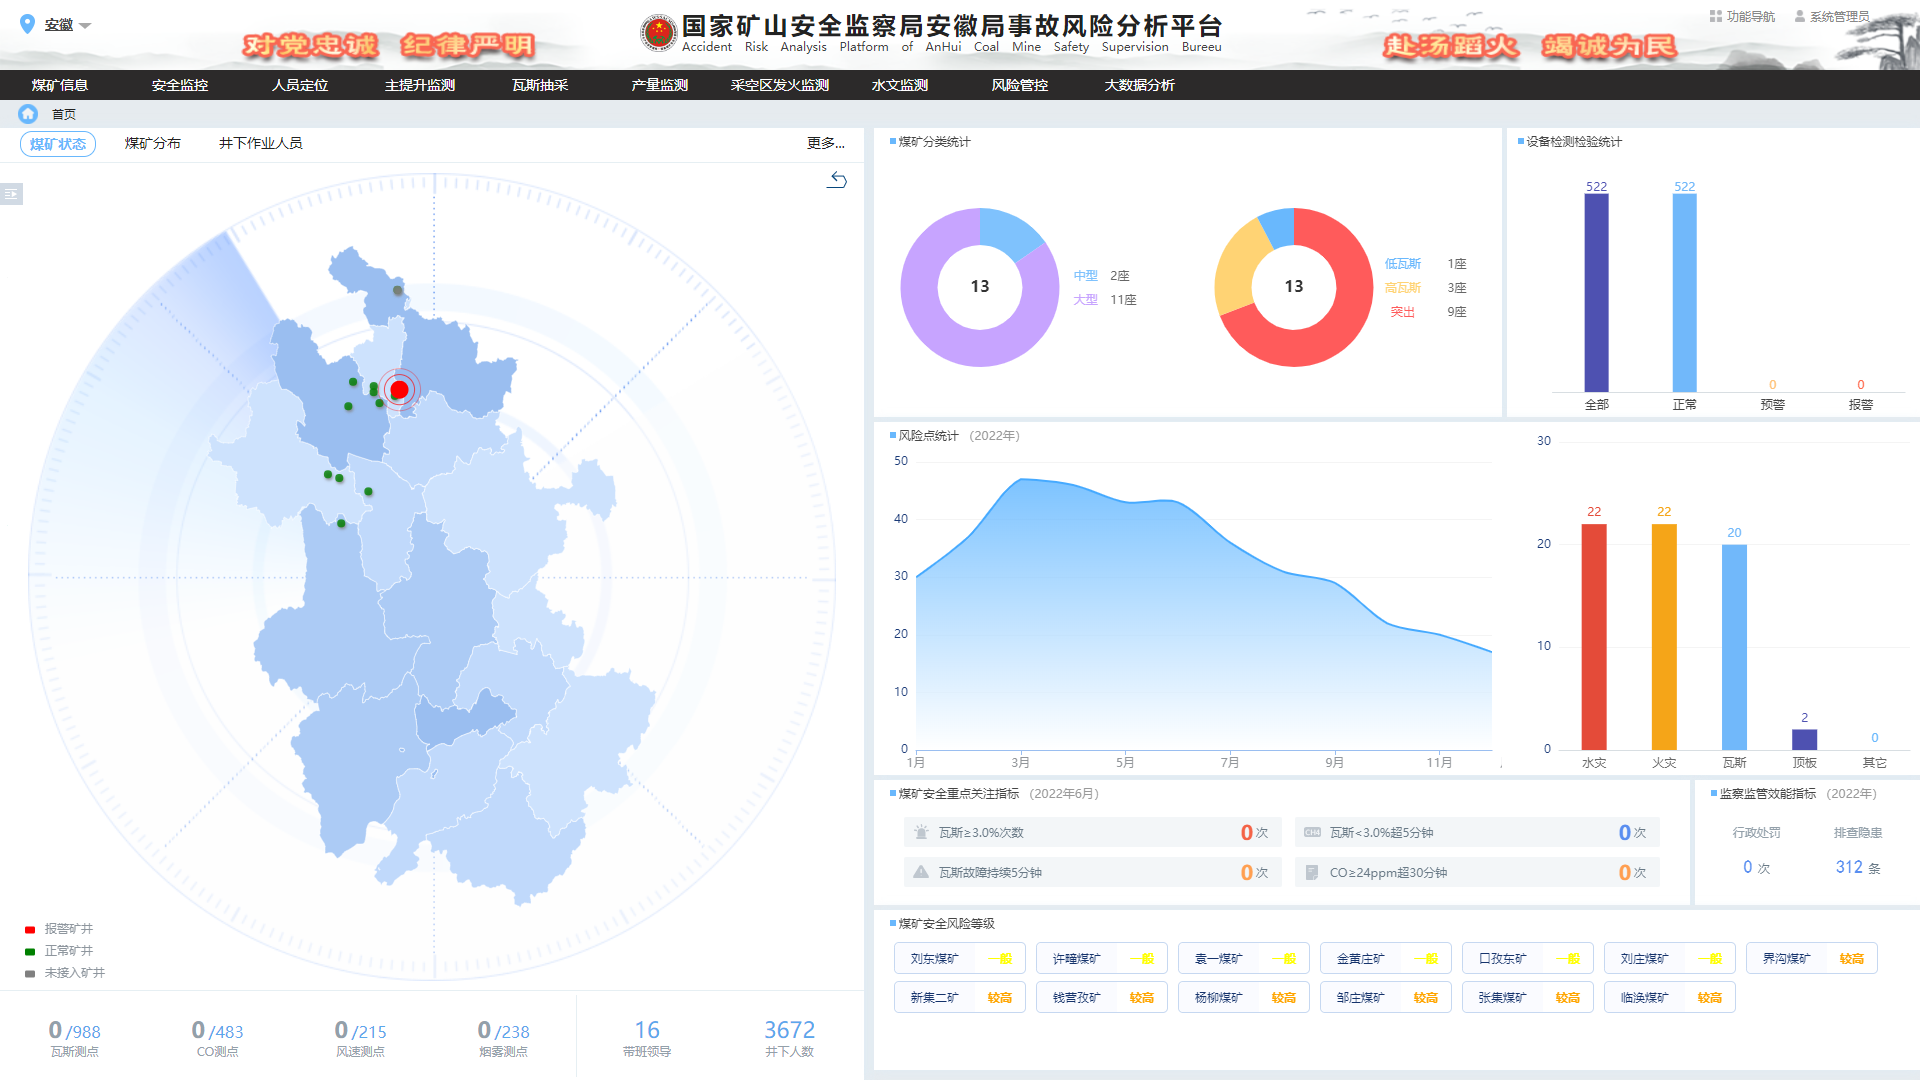
Task: Expand the left side panel icon
Action: pyautogui.click(x=11, y=194)
